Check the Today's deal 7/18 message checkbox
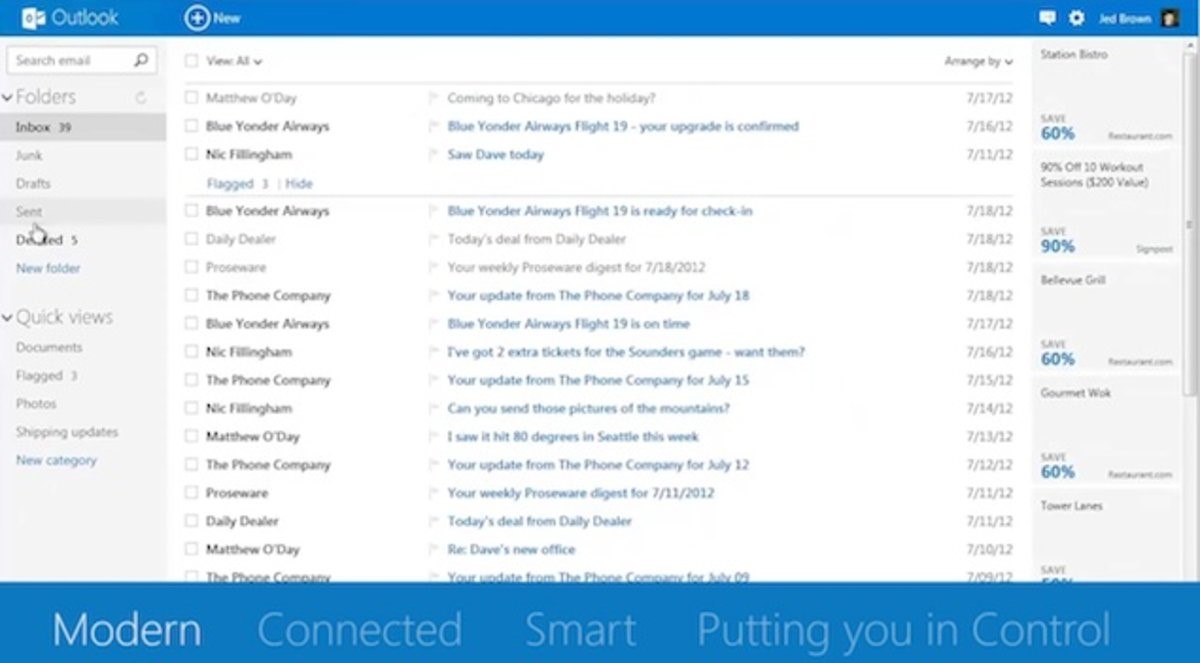Image resolution: width=1200 pixels, height=663 pixels. coord(191,239)
